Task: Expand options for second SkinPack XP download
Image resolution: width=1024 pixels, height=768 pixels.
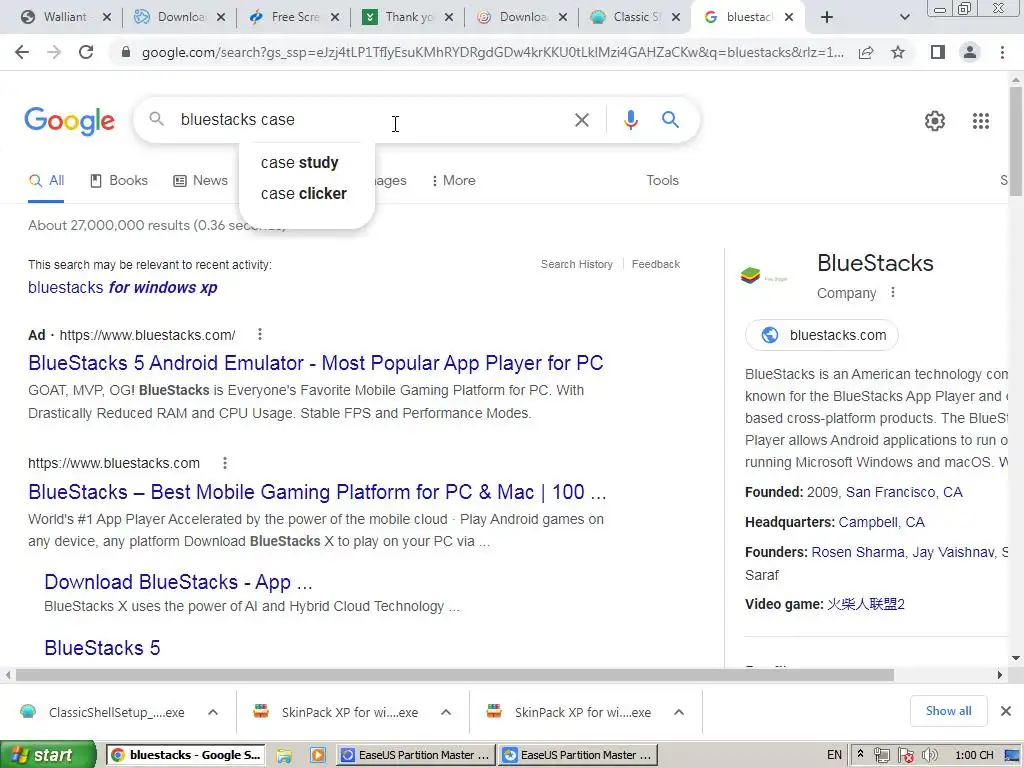Action: coord(679,712)
